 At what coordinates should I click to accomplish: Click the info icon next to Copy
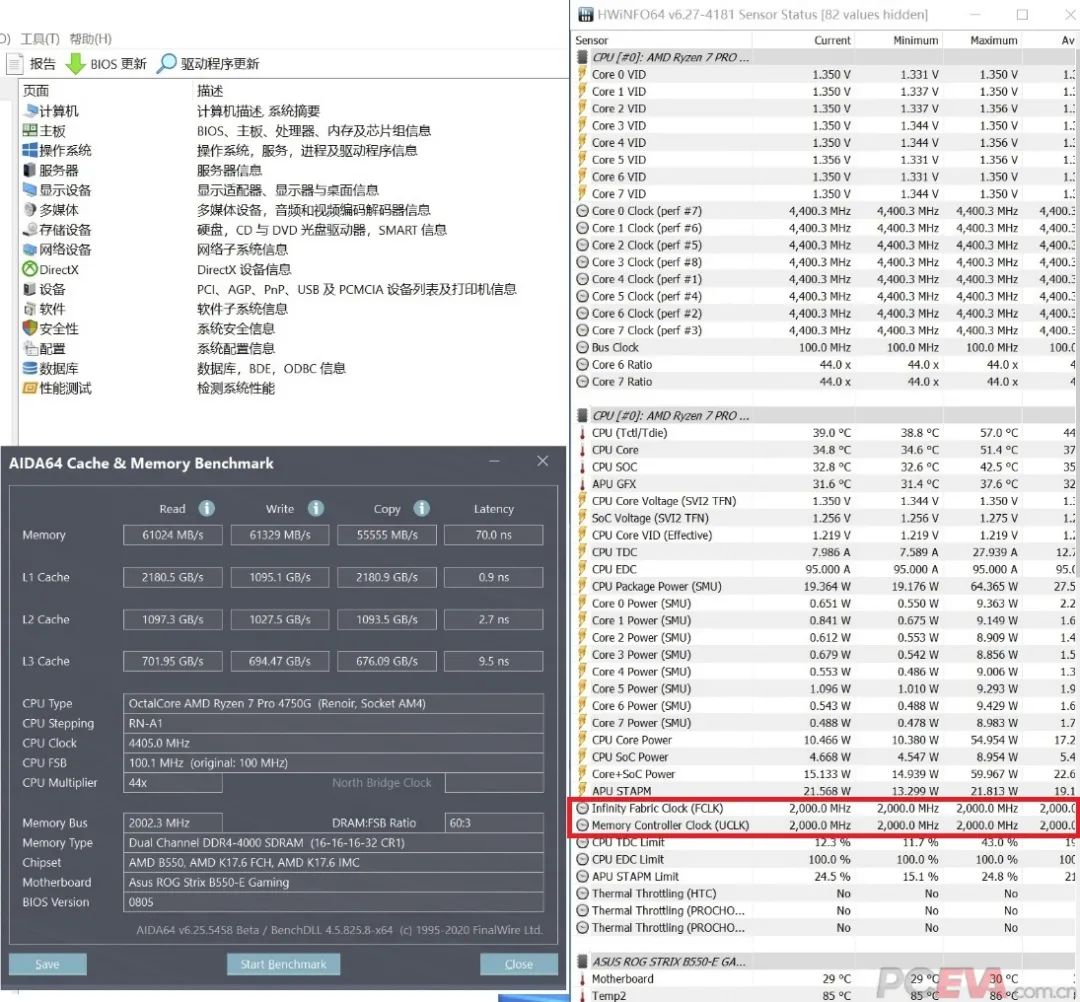pyautogui.click(x=421, y=508)
